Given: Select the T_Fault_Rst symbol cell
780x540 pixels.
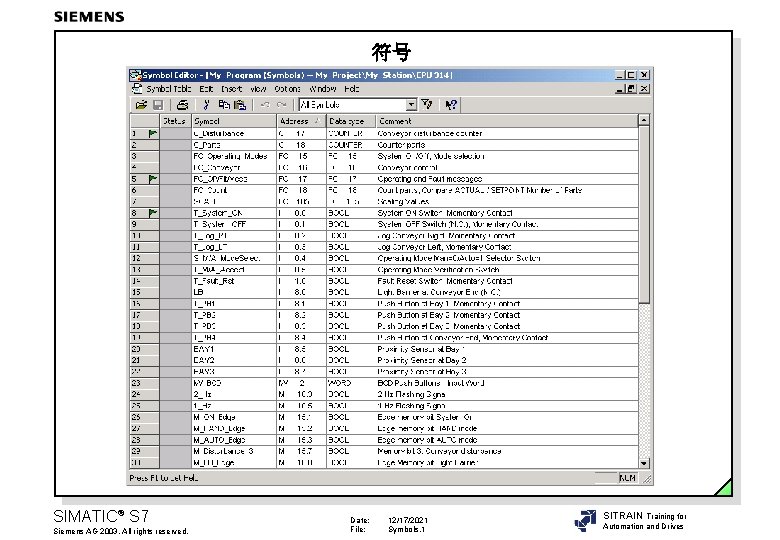Looking at the screenshot, I should pyautogui.click(x=234, y=281).
